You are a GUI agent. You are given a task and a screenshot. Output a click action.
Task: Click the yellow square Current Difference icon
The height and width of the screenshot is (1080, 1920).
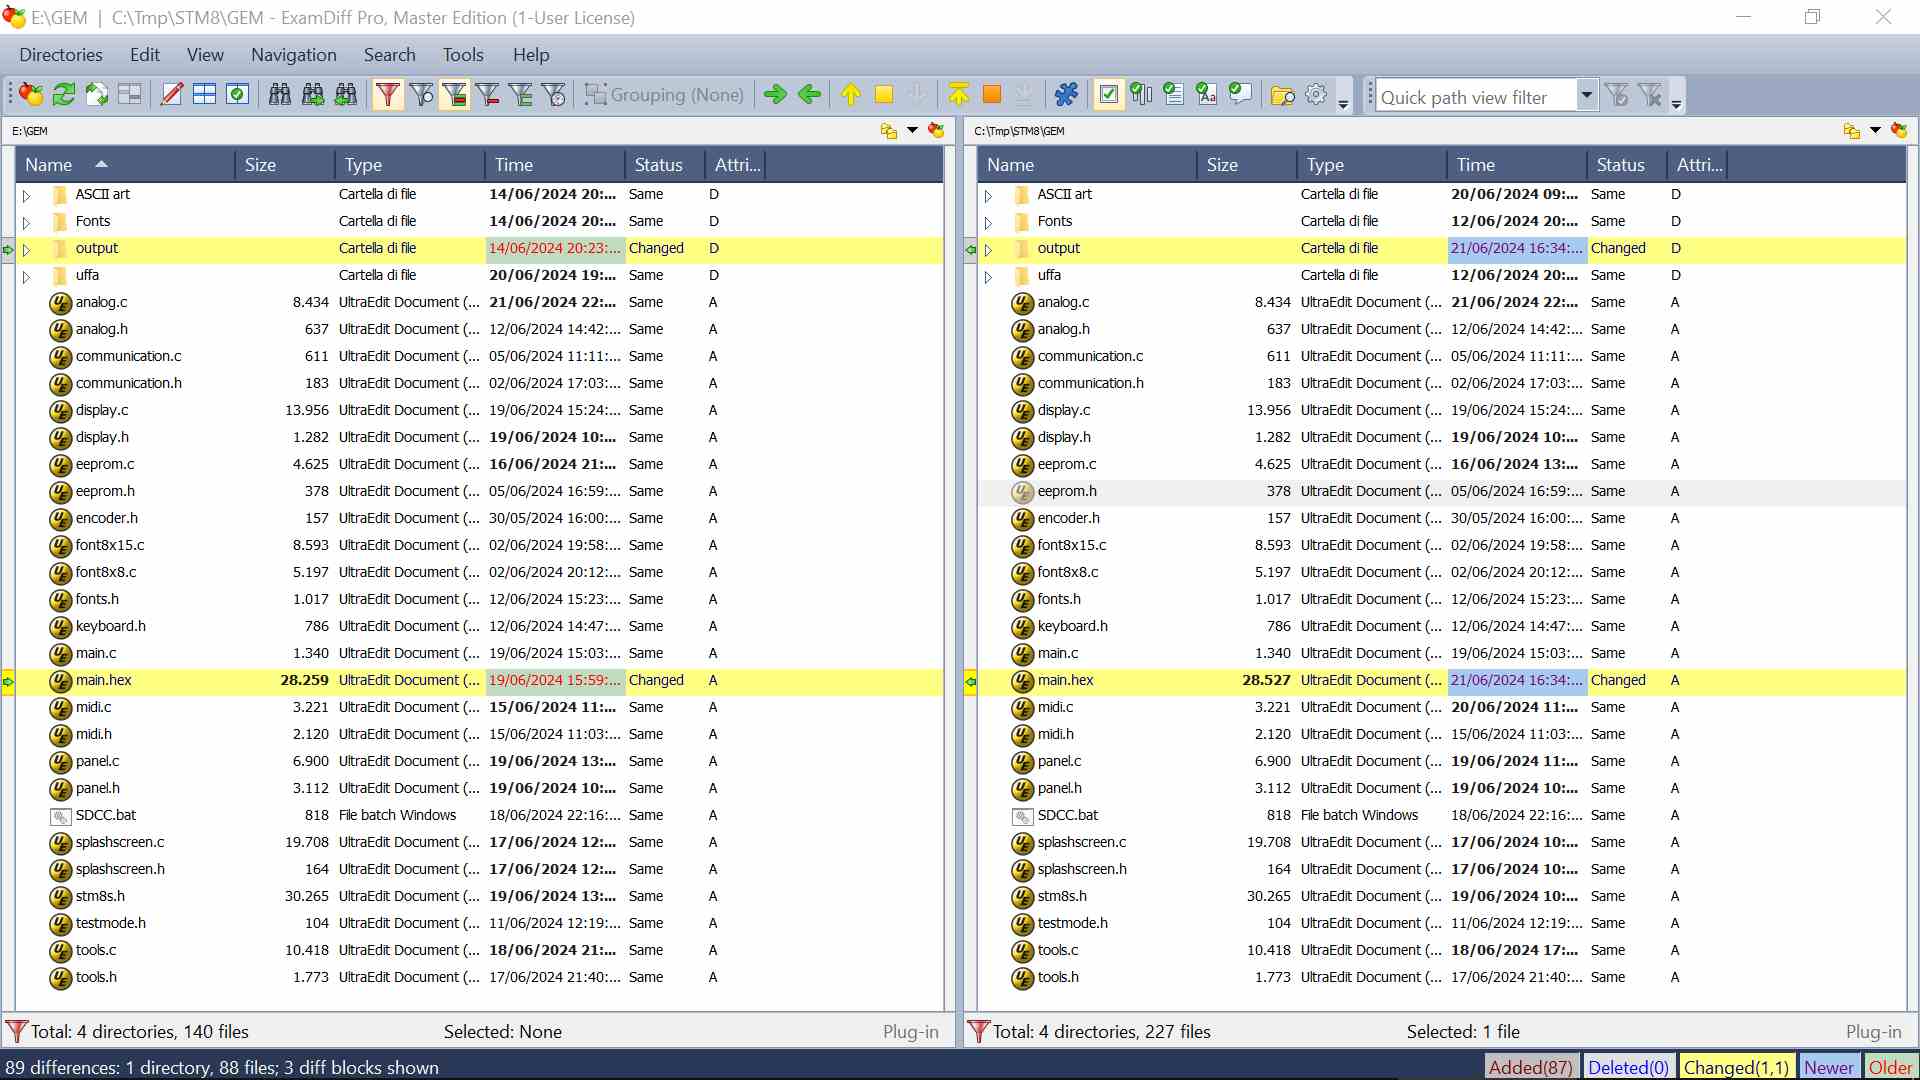(884, 95)
